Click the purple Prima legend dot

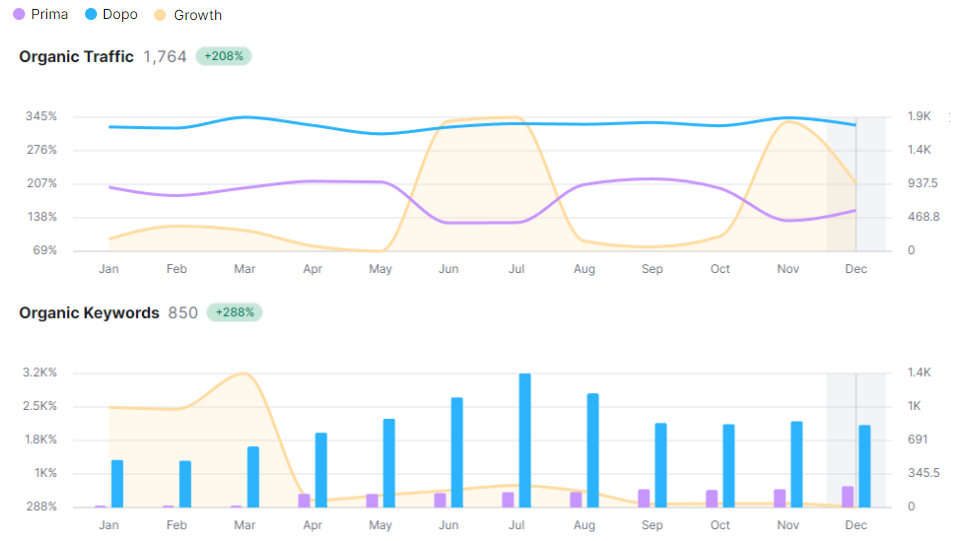point(19,15)
